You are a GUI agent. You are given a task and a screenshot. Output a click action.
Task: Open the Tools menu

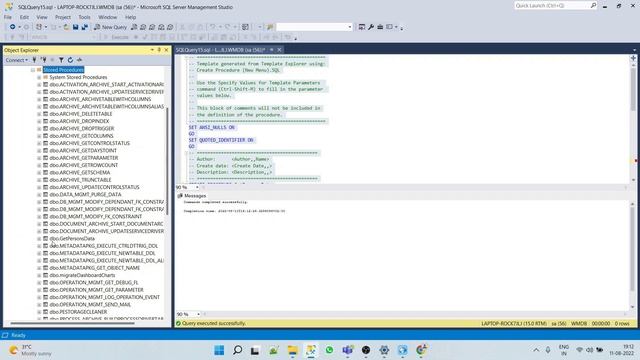pos(84,17)
